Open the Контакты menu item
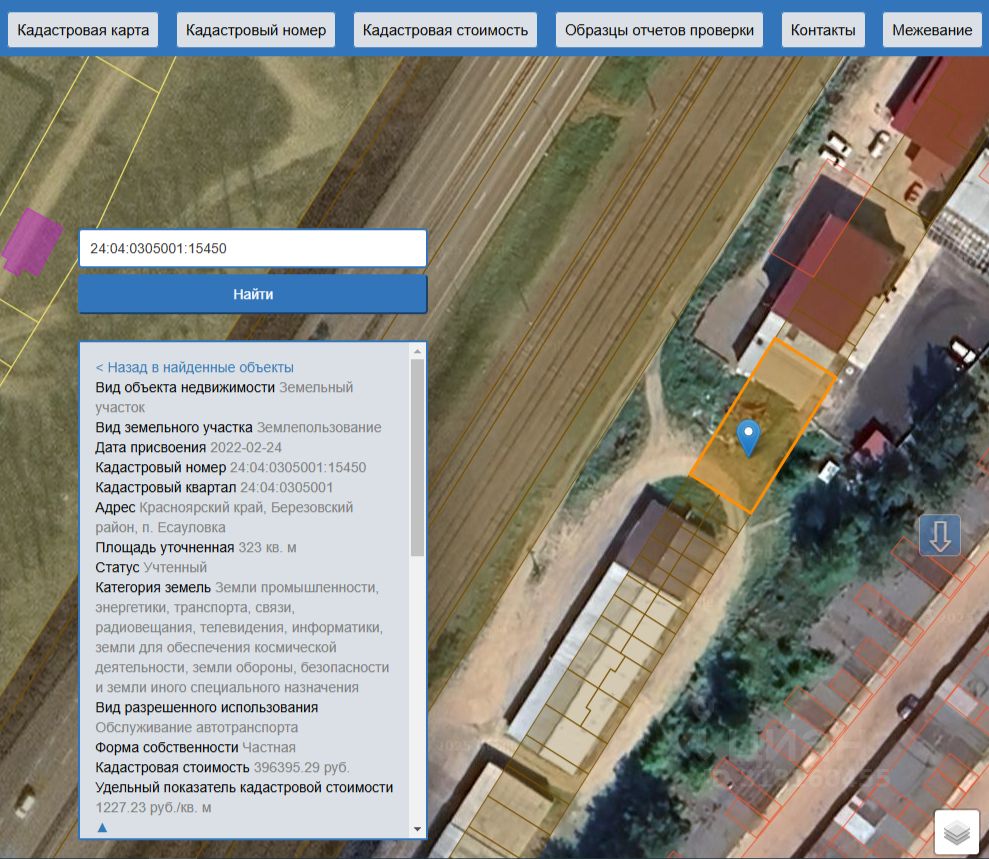The width and height of the screenshot is (989, 859). (x=823, y=30)
